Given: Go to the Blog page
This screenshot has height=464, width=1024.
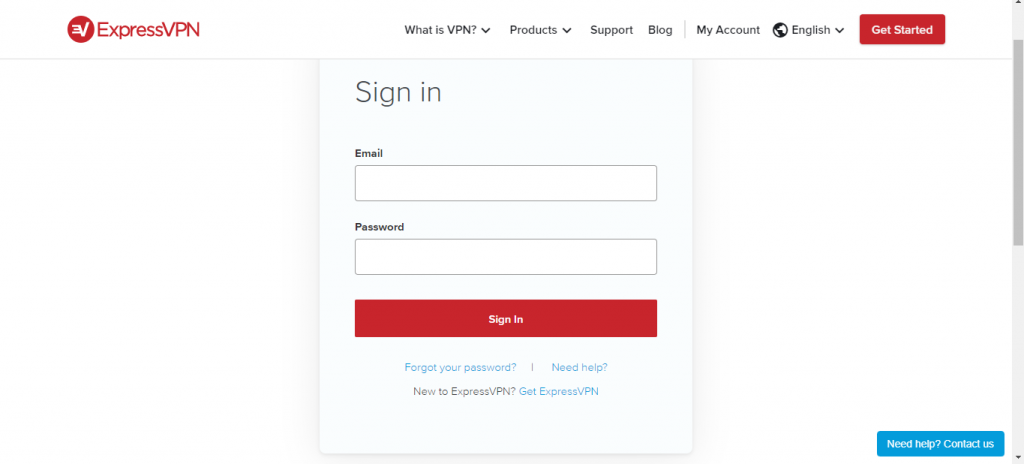Looking at the screenshot, I should (x=660, y=30).
